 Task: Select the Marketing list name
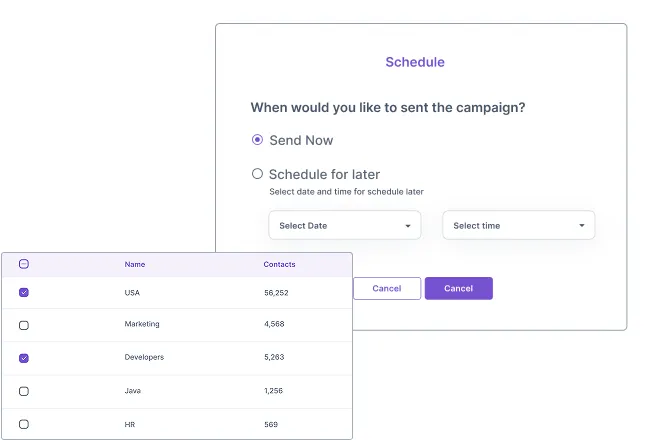142,324
